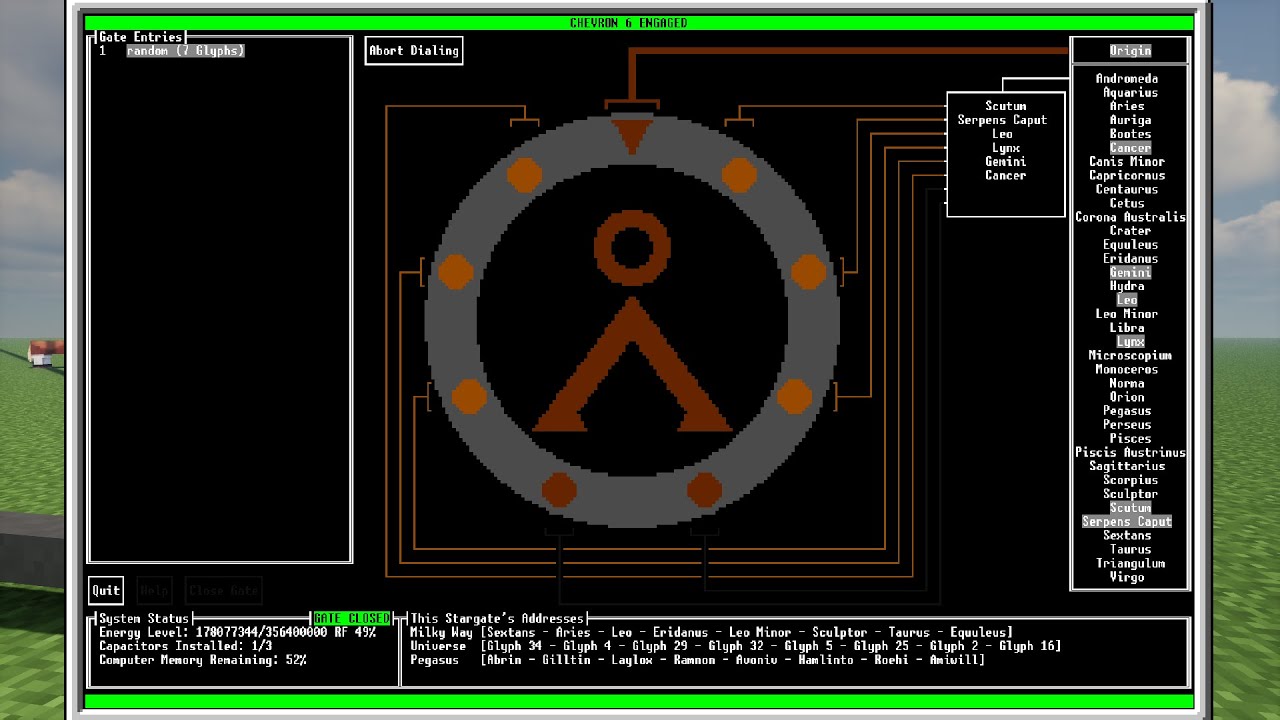Screen dimensions: 1280x720
Task: Click highlighted Lynx in the right-hand glyph list
Action: pyautogui.click(x=1130, y=342)
